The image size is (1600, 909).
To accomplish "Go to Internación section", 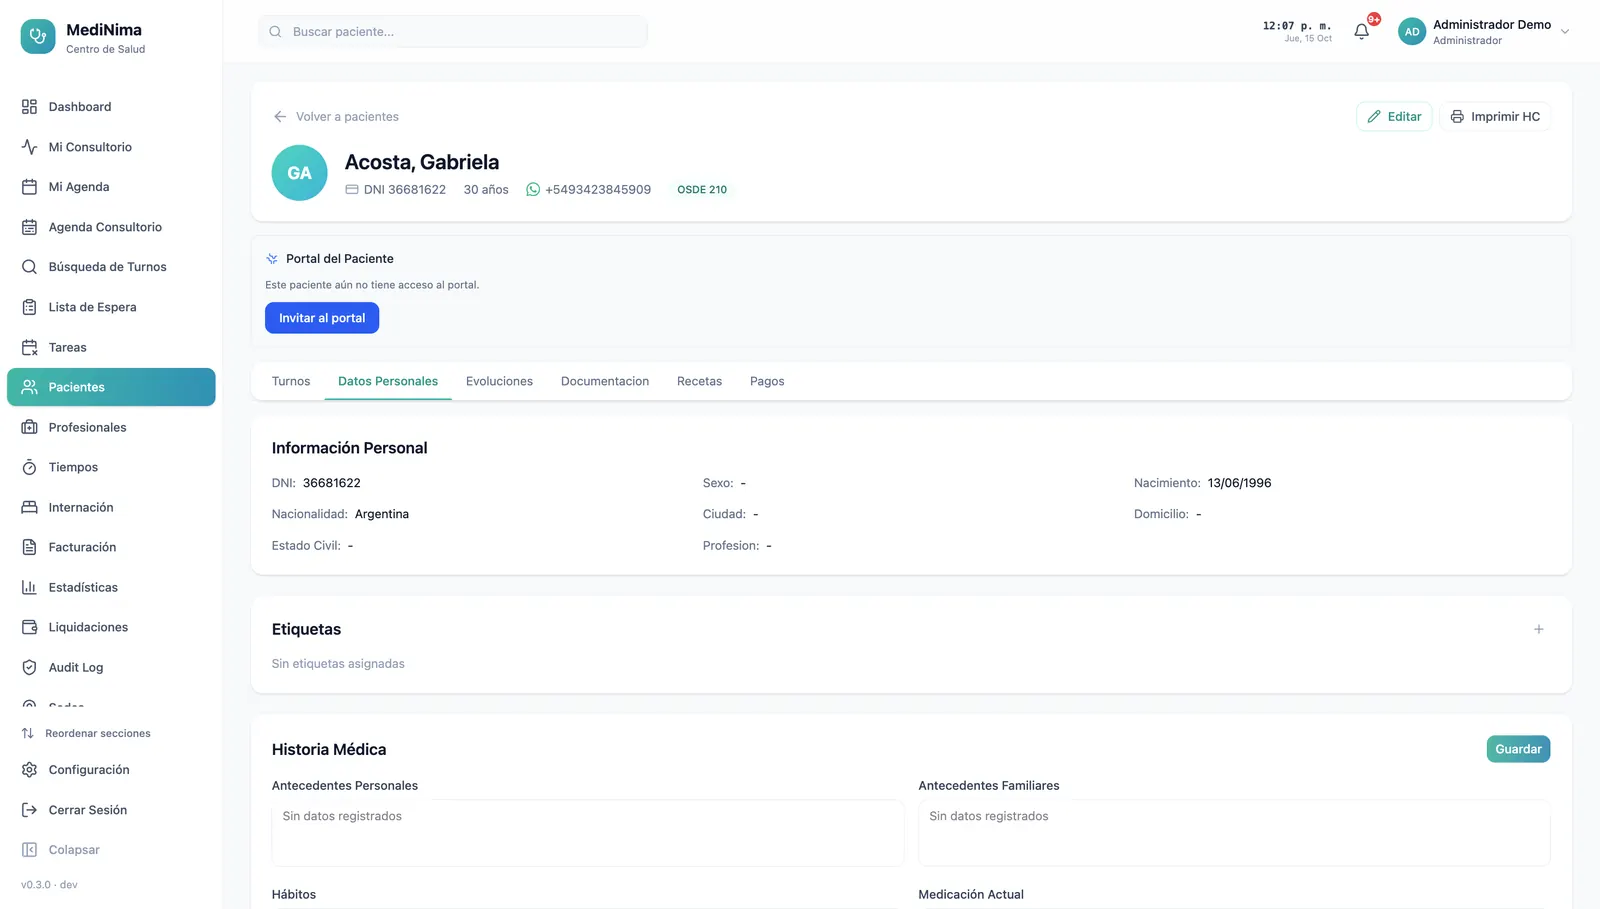I will point(111,507).
